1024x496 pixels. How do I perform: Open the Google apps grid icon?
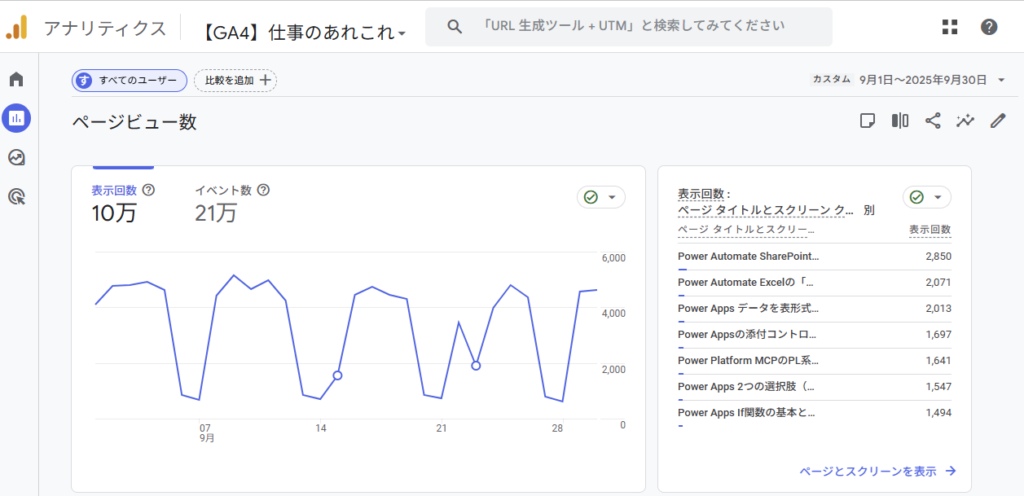point(950,27)
